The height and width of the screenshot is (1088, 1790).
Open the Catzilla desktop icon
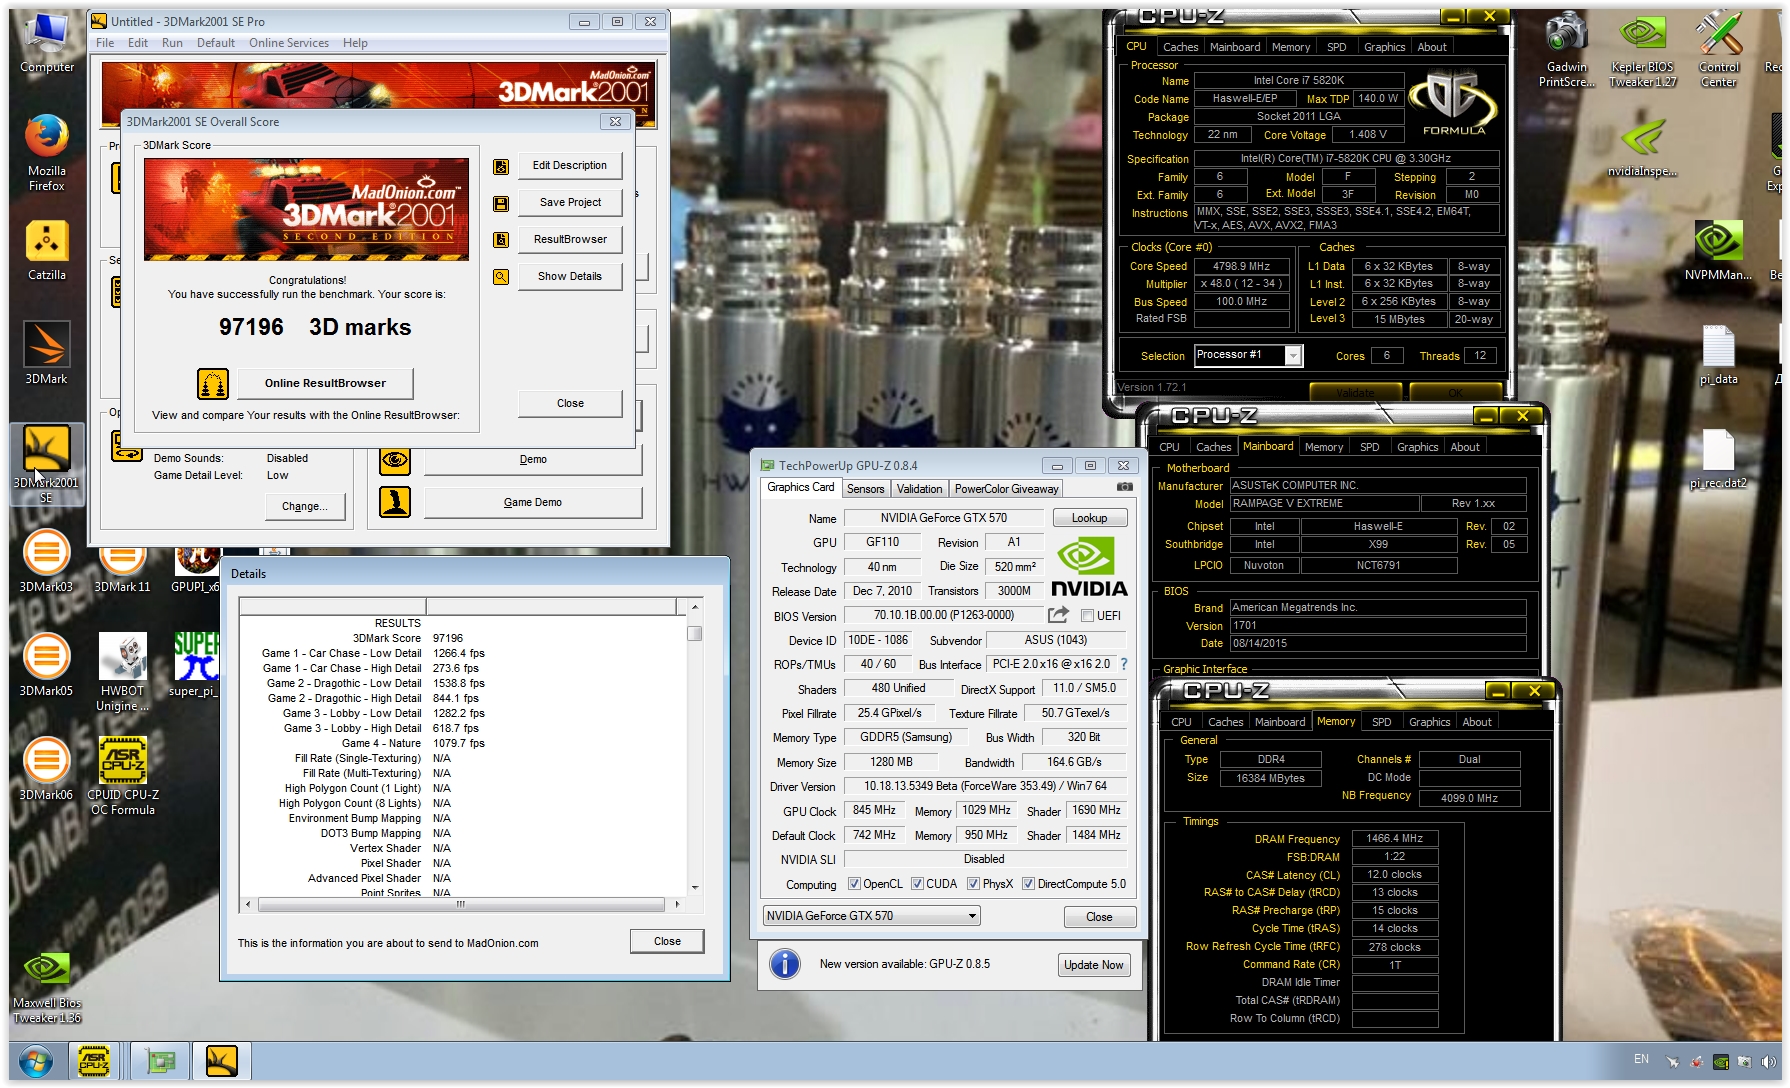pos(46,250)
